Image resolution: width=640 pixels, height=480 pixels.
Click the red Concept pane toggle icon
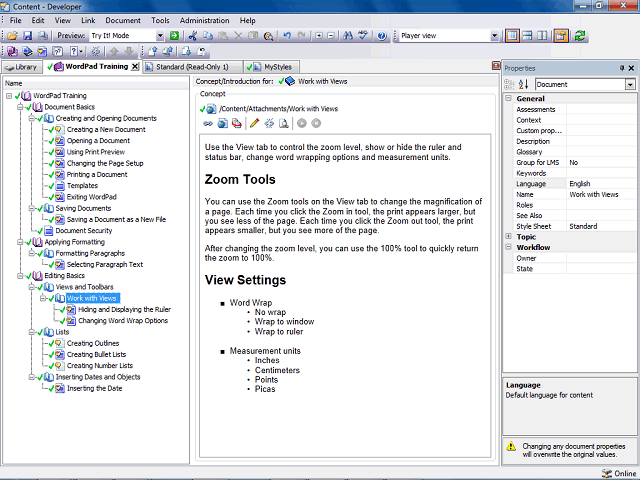pos(496,66)
